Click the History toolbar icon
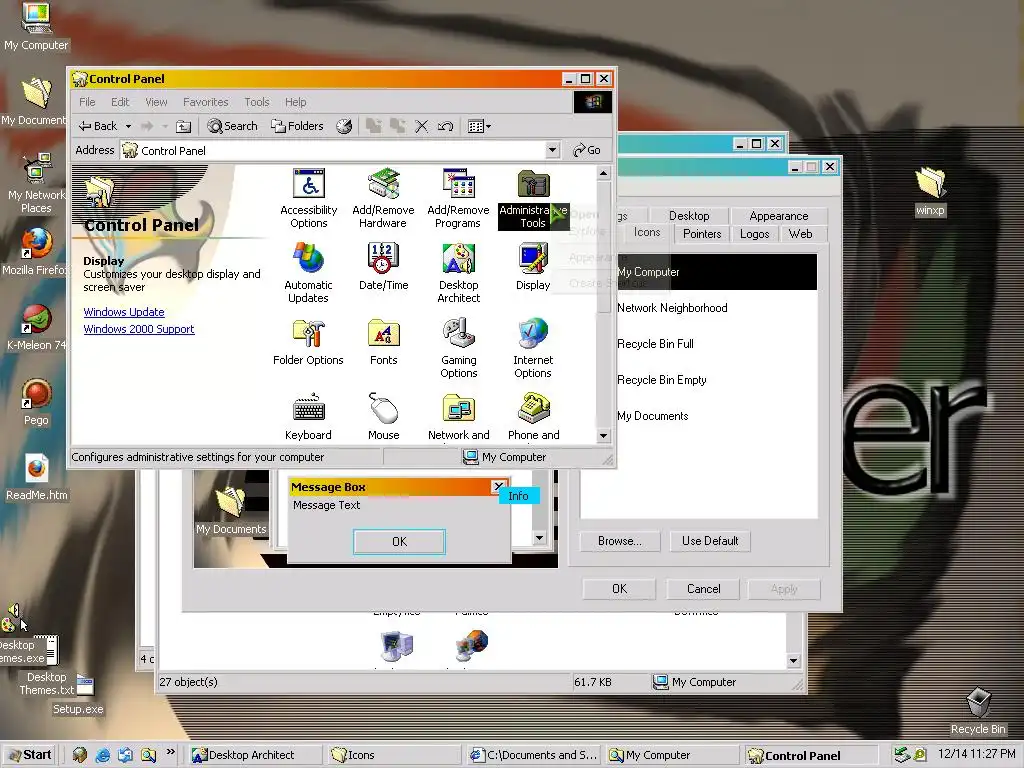 pyautogui.click(x=344, y=126)
